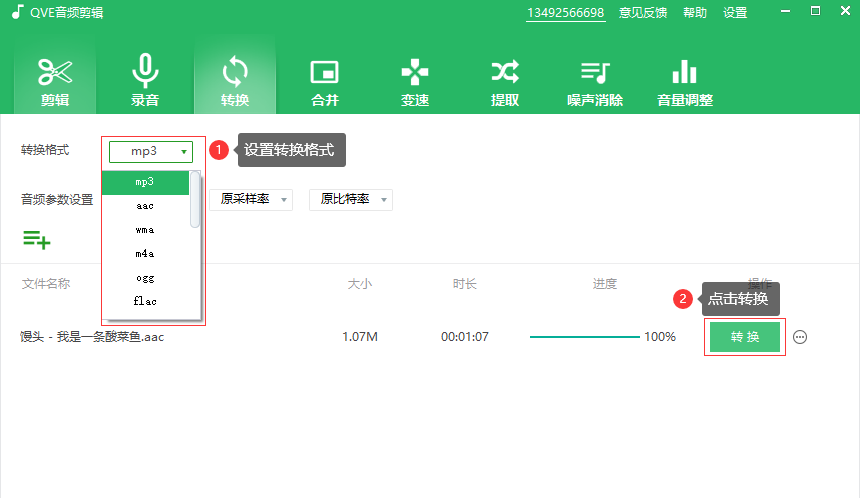The height and width of the screenshot is (498, 860).
Task: Click the 大小 column header
Action: coord(360,284)
